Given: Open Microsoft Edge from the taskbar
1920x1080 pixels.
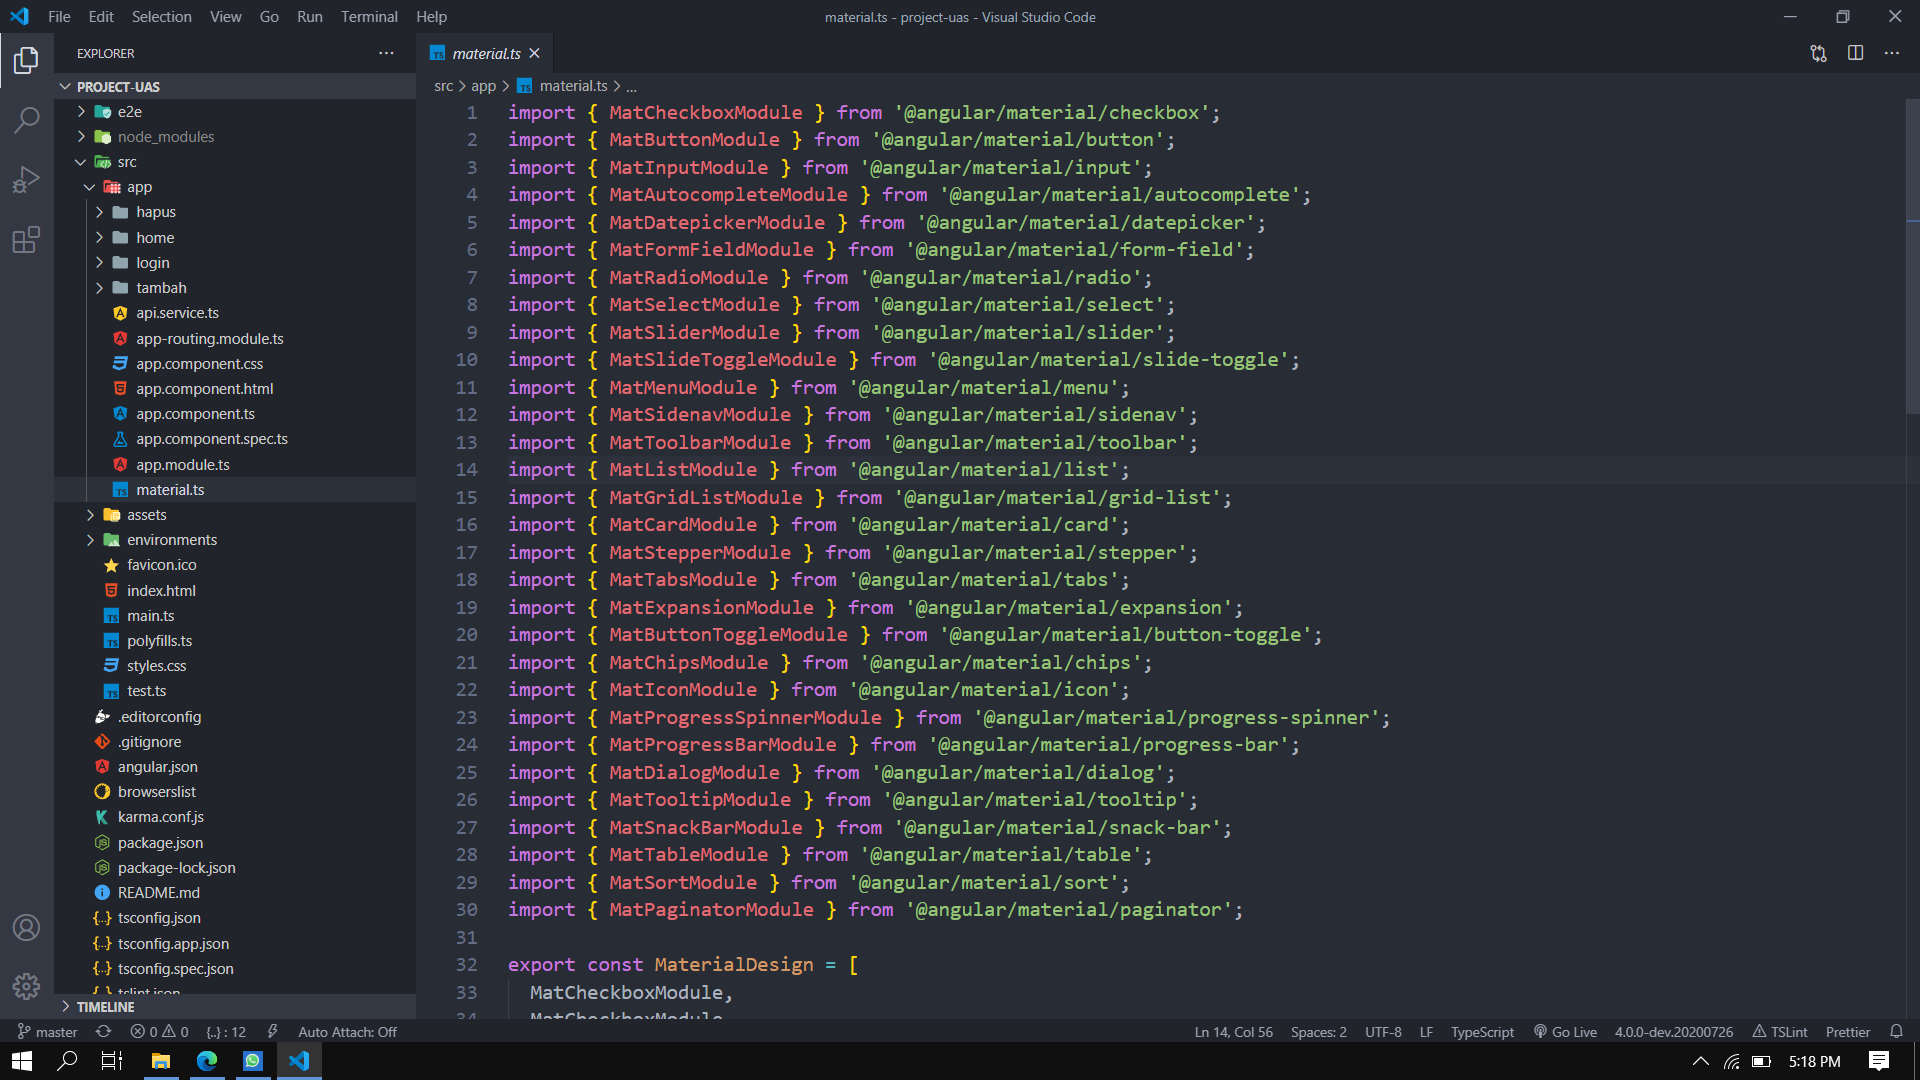Looking at the screenshot, I should (x=207, y=1061).
